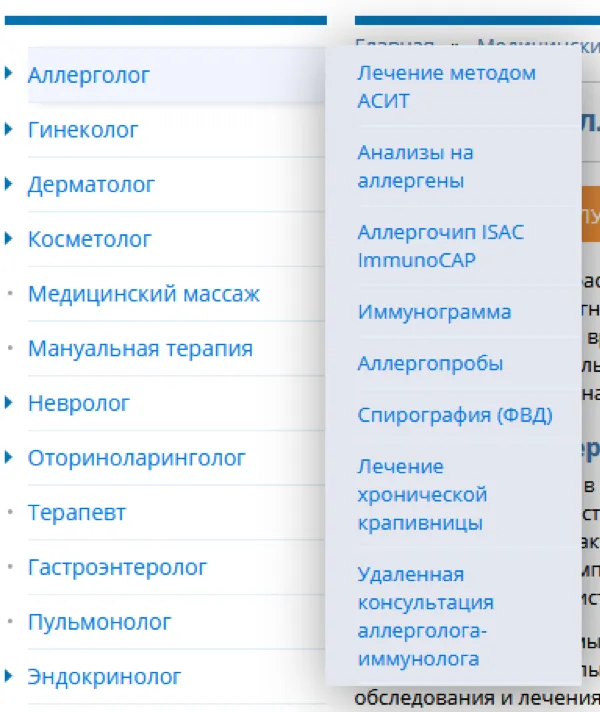Expand the arrow beside Гинеколог
The image size is (600, 712).
[9, 129]
